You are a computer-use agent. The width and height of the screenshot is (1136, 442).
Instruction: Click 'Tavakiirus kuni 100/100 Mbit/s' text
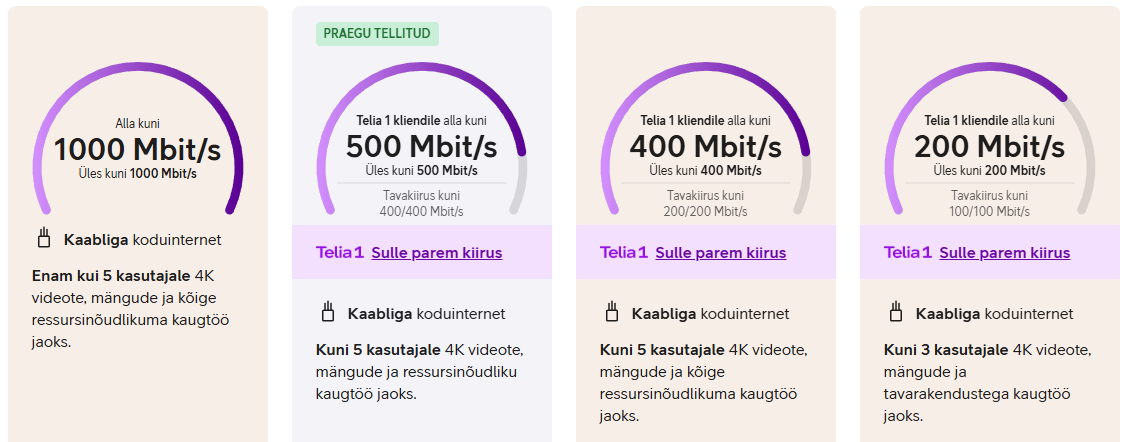[990, 204]
